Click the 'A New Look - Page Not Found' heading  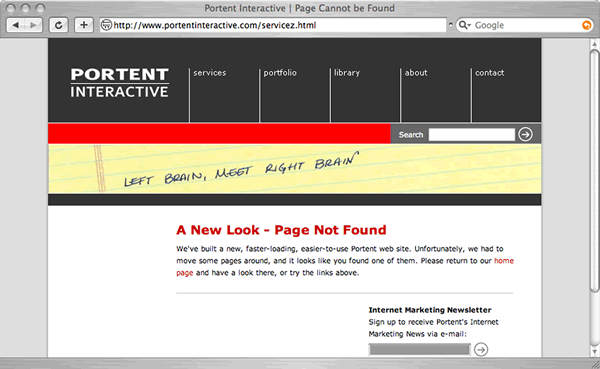point(281,230)
